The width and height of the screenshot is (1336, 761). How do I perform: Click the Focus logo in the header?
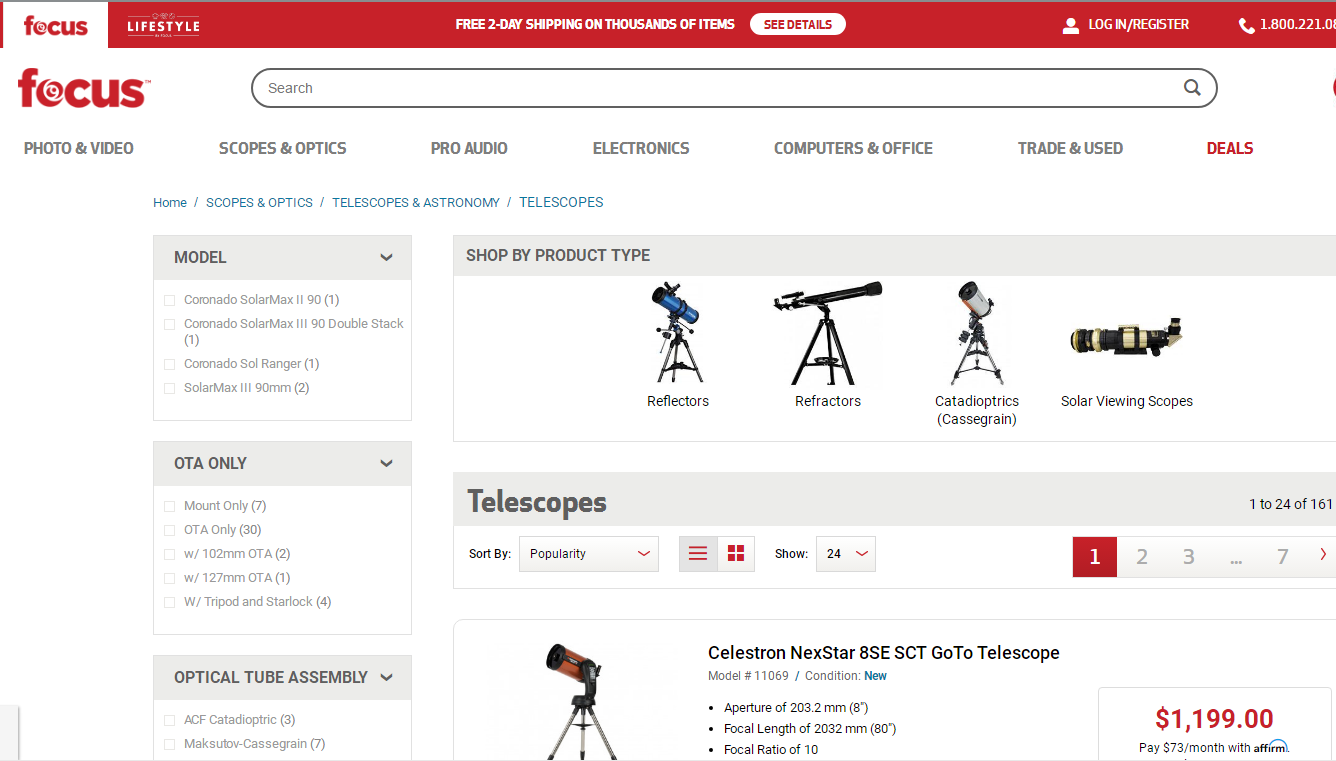pos(84,88)
